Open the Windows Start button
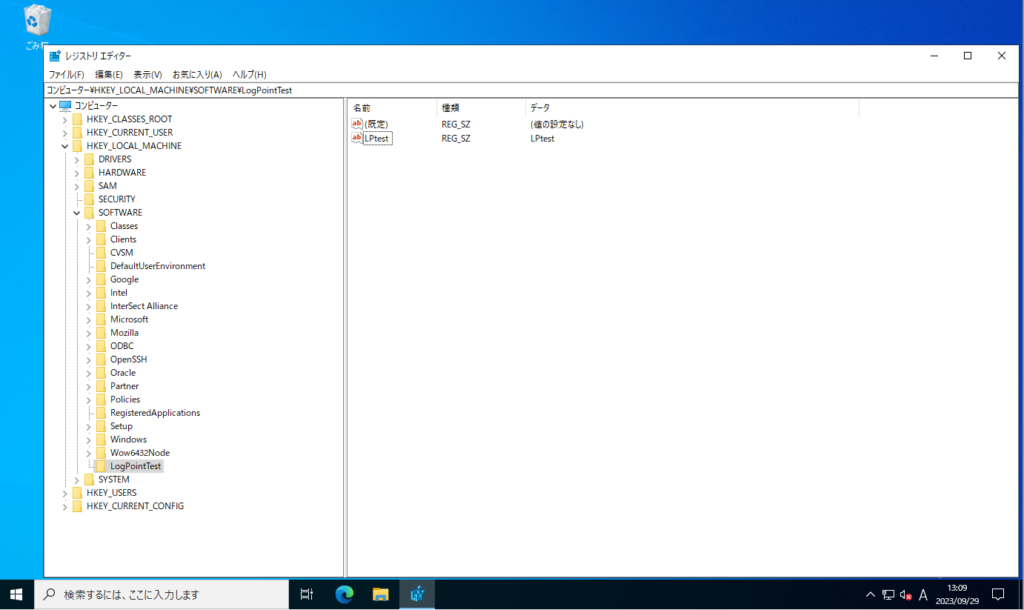 (16, 594)
